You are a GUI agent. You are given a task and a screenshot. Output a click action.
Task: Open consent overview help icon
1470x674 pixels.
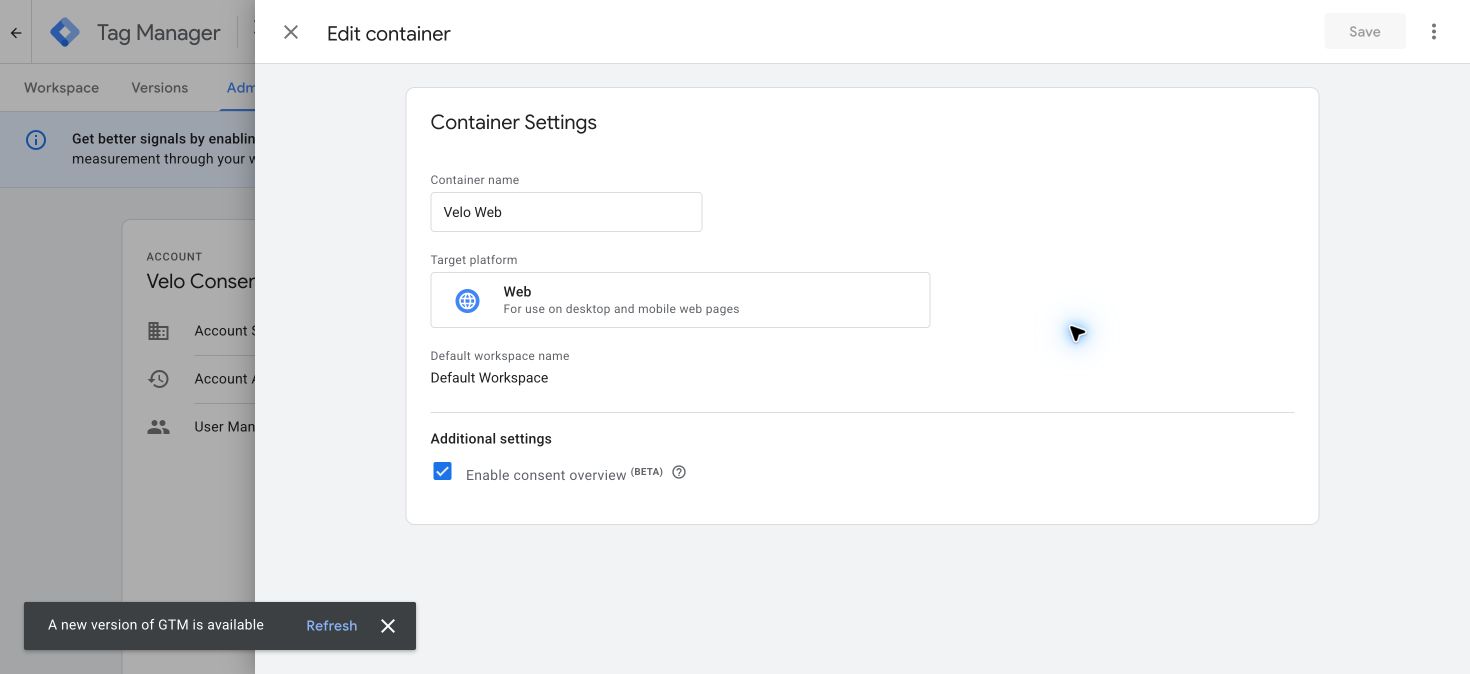tap(679, 472)
